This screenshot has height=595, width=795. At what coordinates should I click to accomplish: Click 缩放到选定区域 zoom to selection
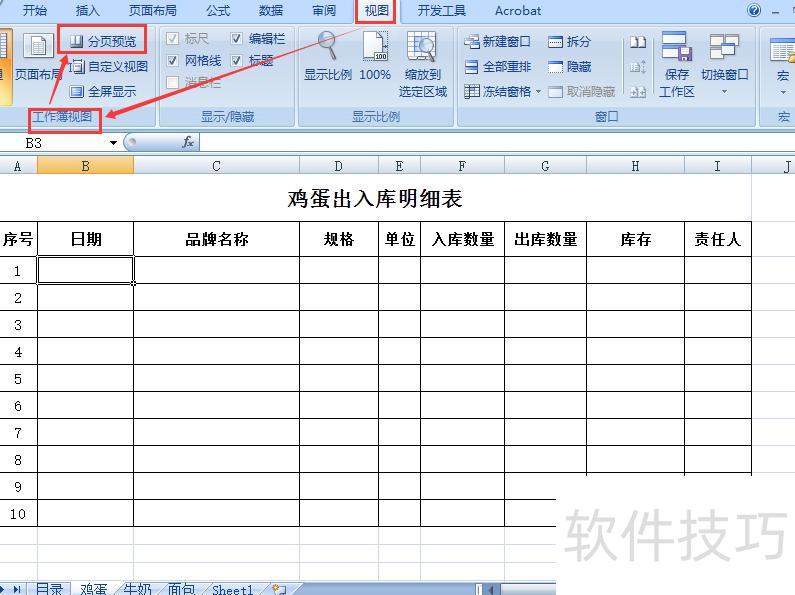click(x=423, y=65)
